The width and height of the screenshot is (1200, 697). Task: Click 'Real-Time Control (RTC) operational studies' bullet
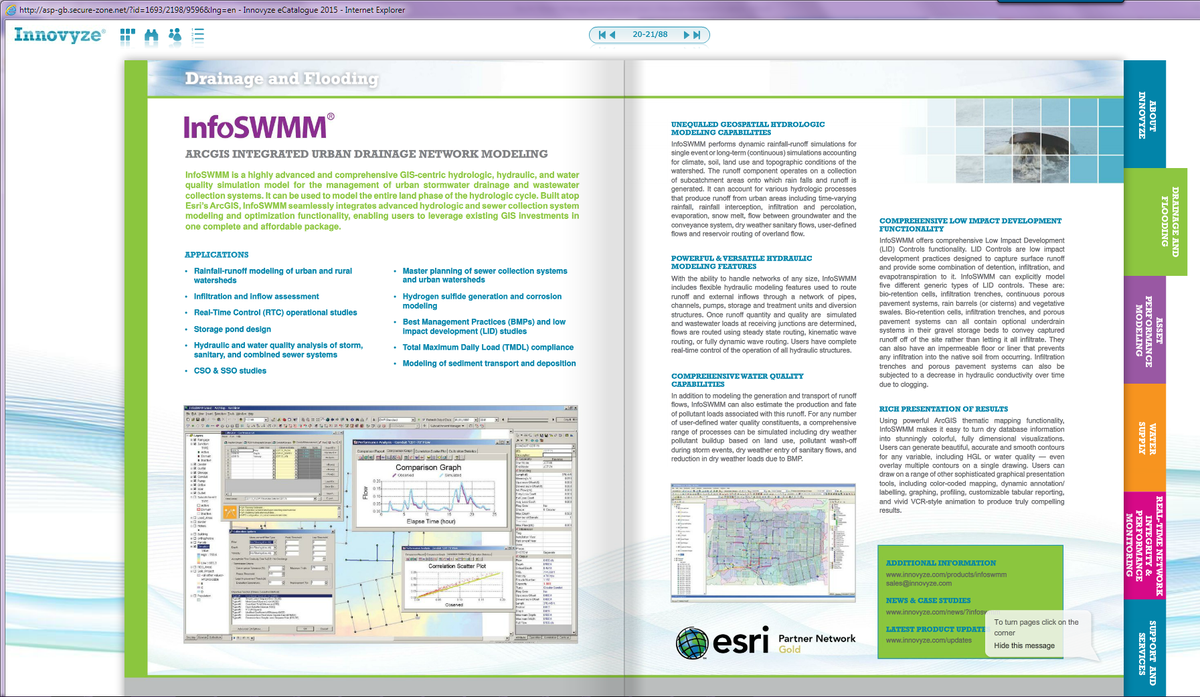[274, 312]
